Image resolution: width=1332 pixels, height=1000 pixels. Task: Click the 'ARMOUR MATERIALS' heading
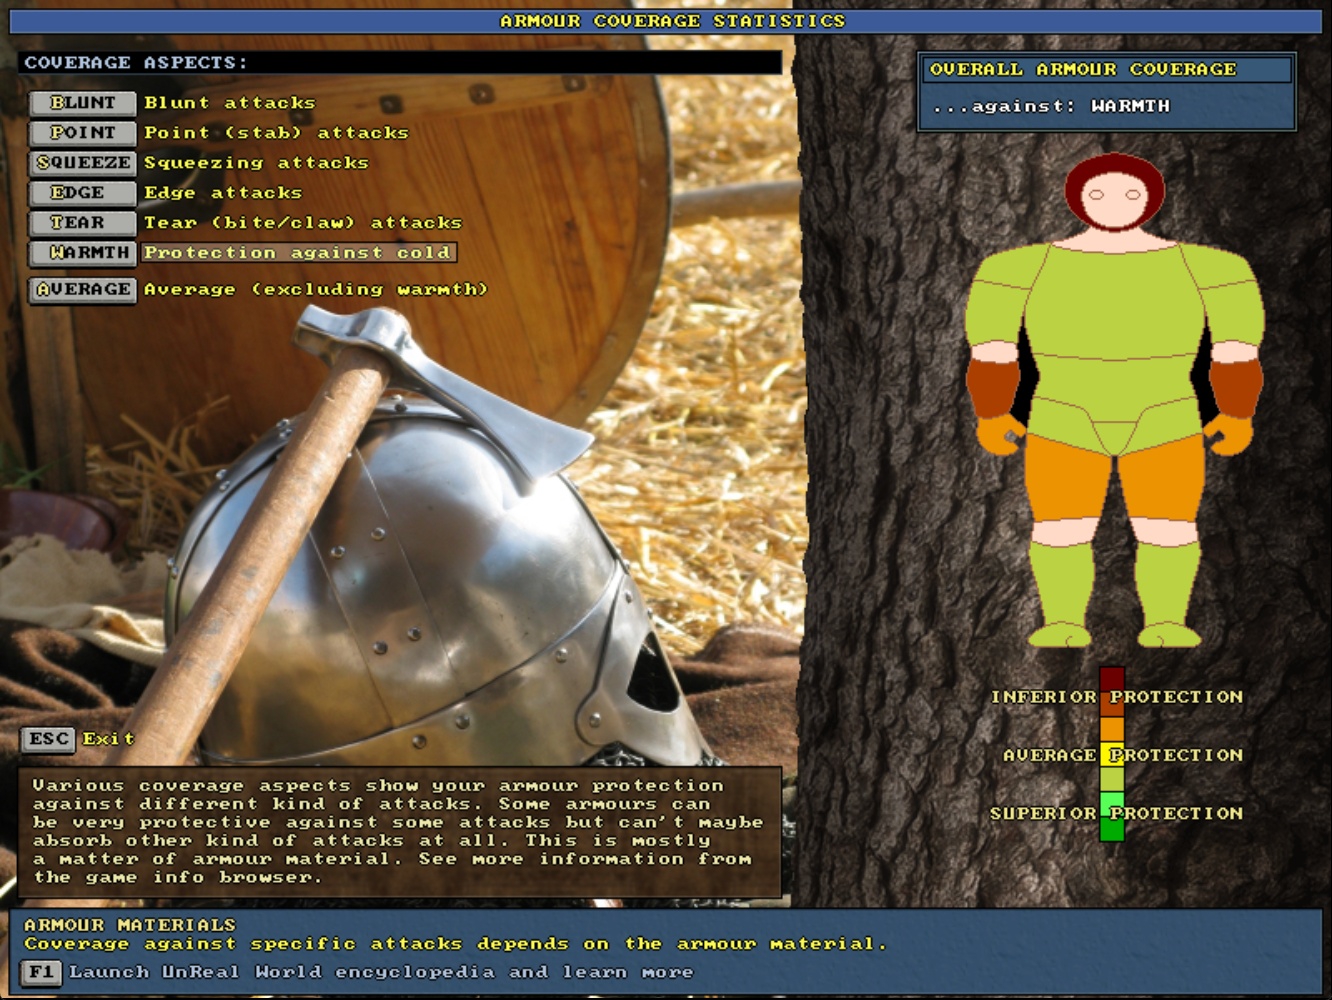[x=130, y=925]
